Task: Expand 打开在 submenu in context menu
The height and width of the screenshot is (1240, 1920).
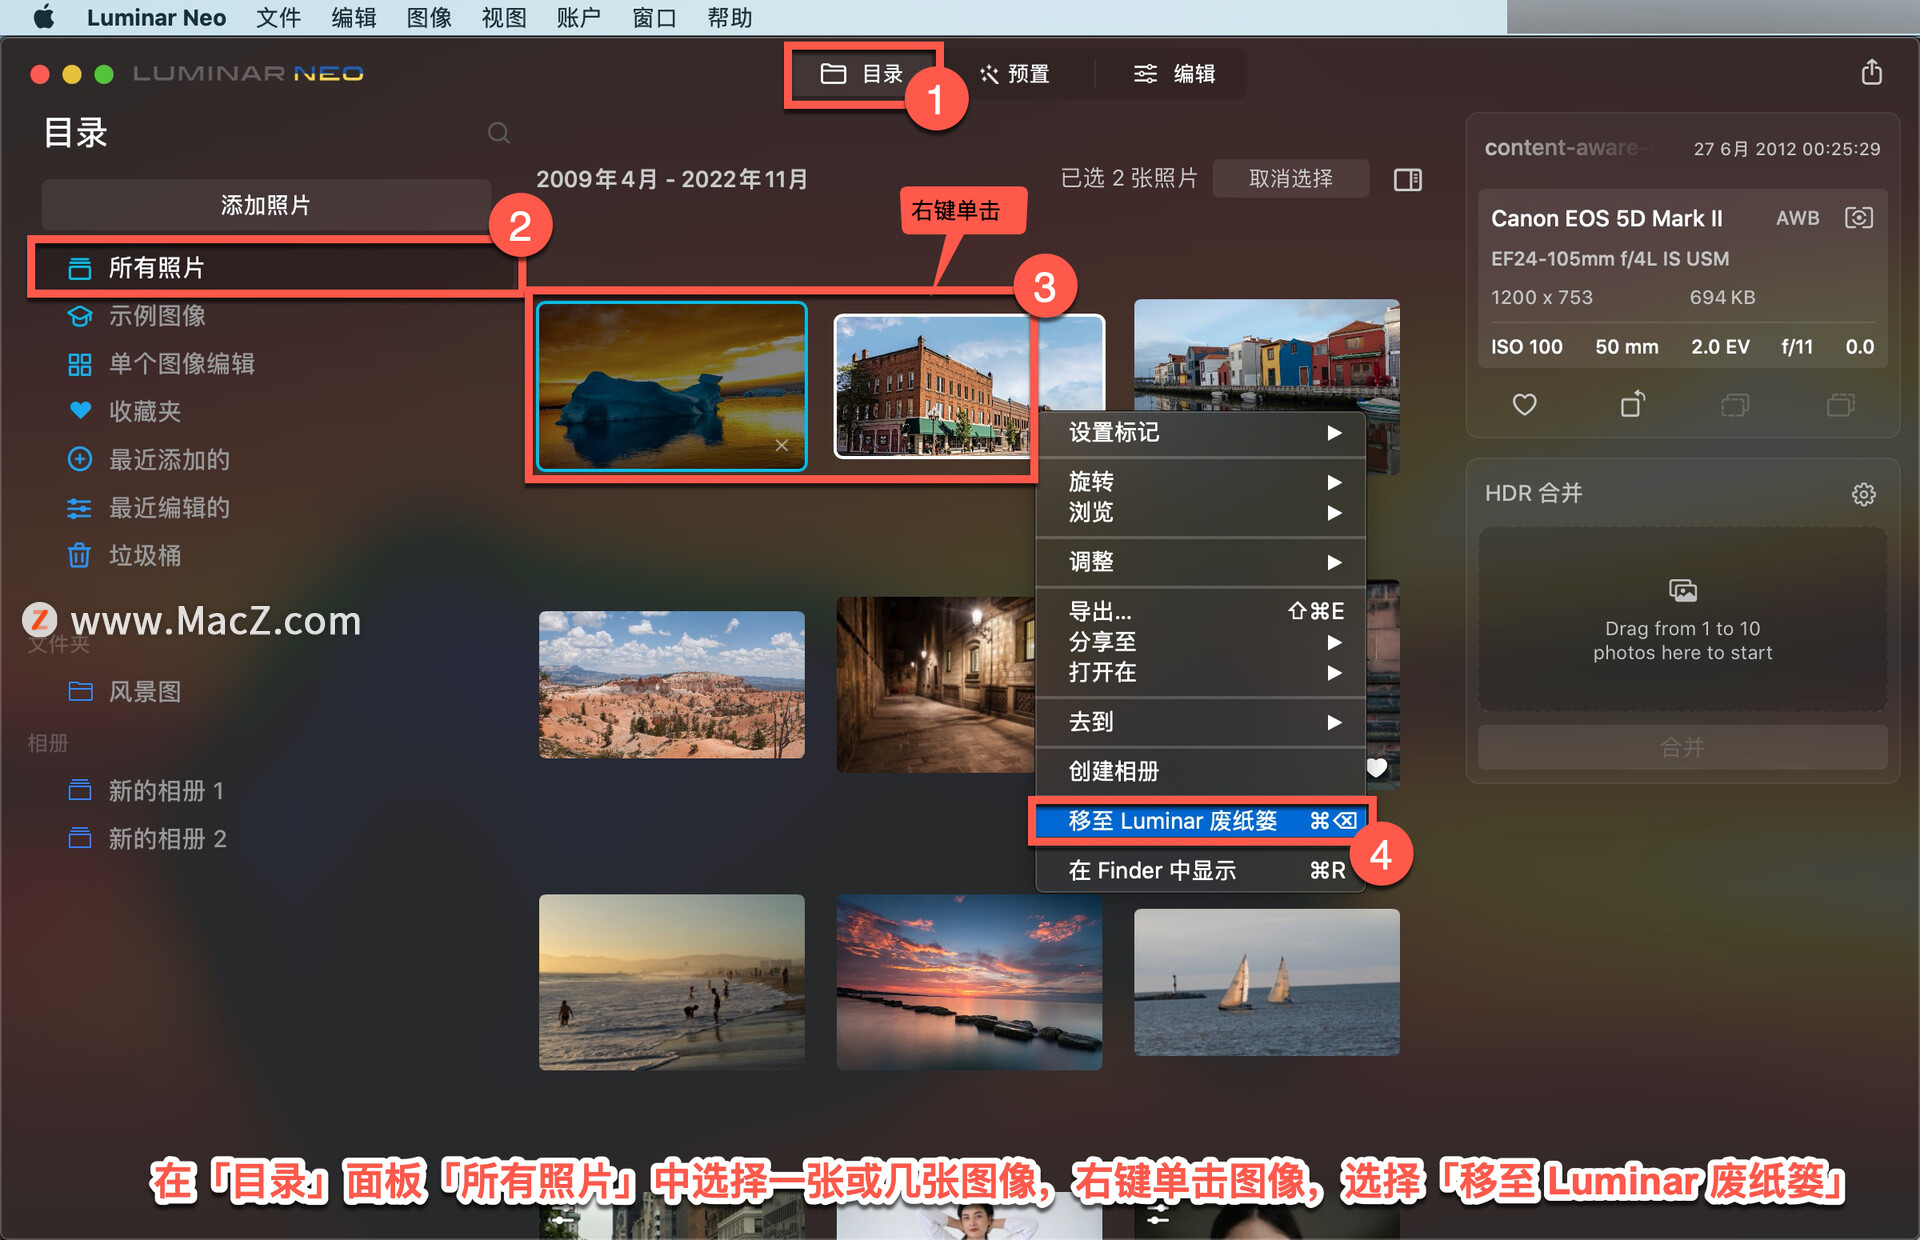Action: pos(1201,672)
